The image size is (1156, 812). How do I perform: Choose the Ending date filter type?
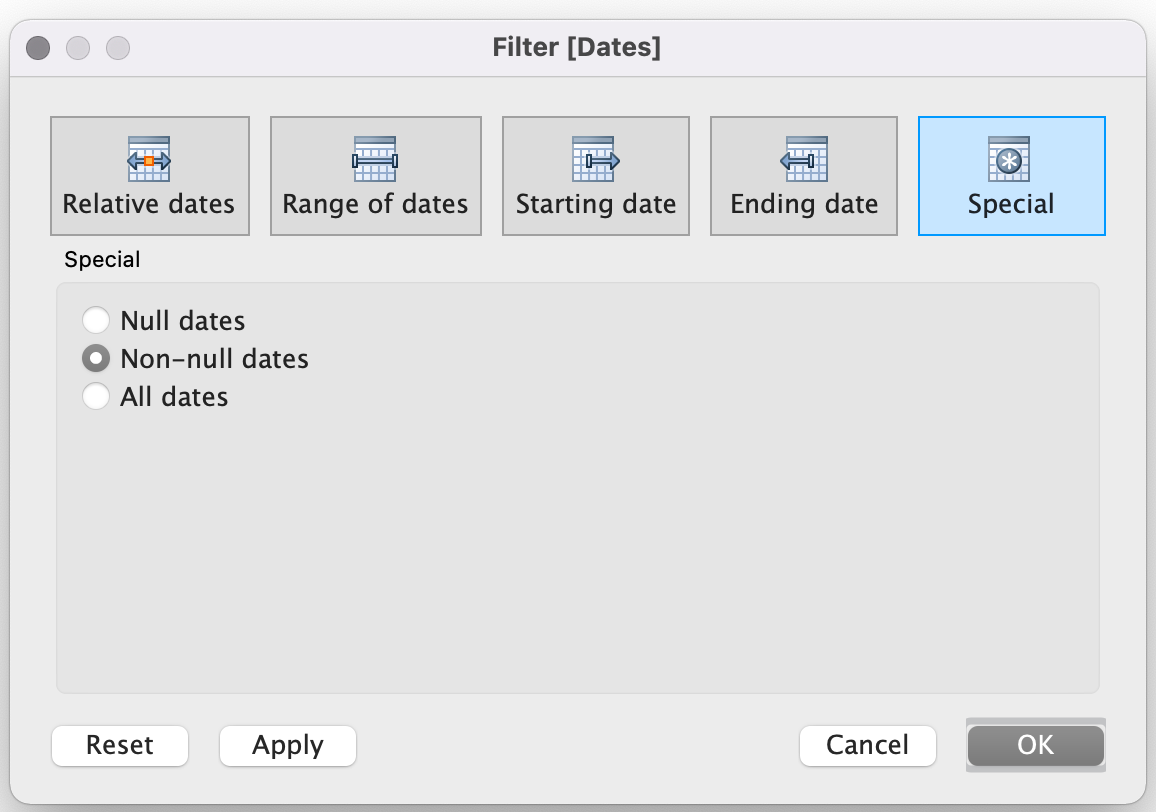point(803,176)
